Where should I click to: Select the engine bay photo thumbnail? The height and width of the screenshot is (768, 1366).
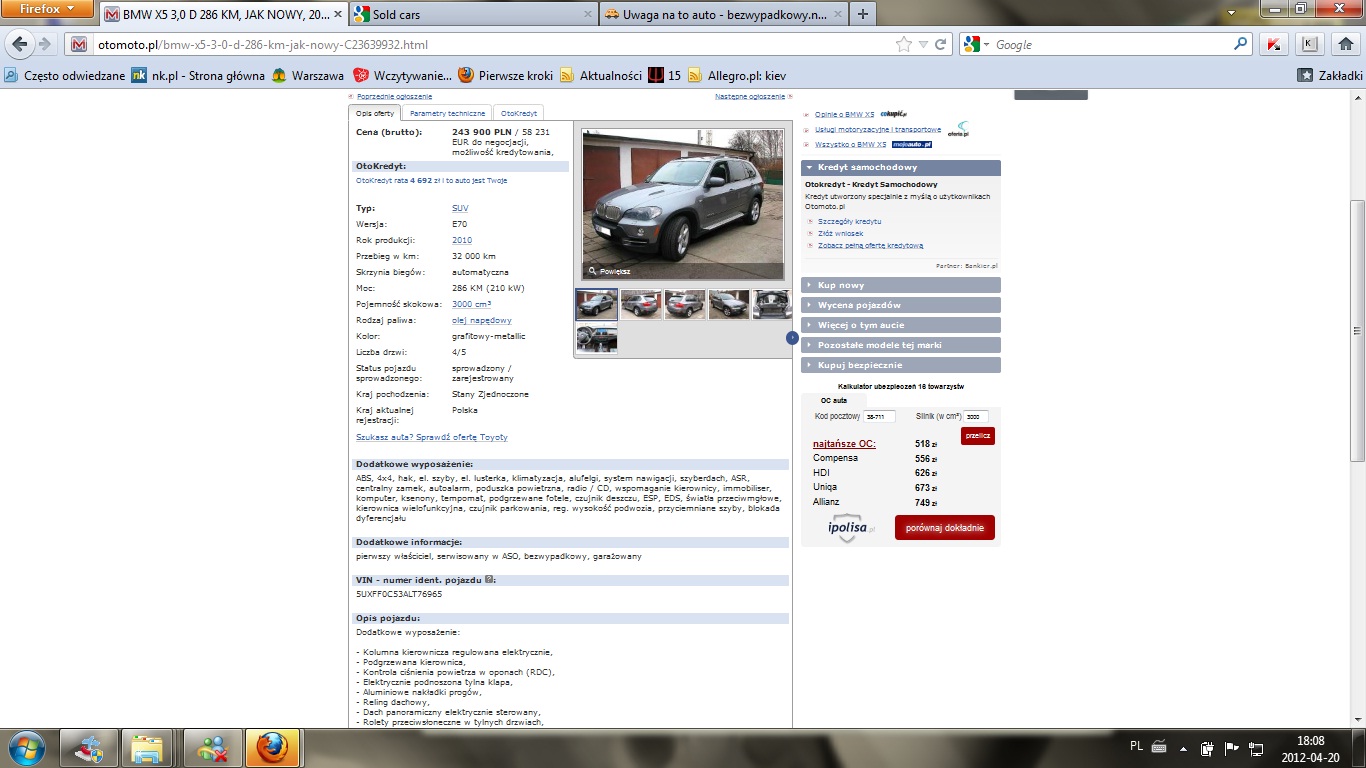tap(773, 305)
